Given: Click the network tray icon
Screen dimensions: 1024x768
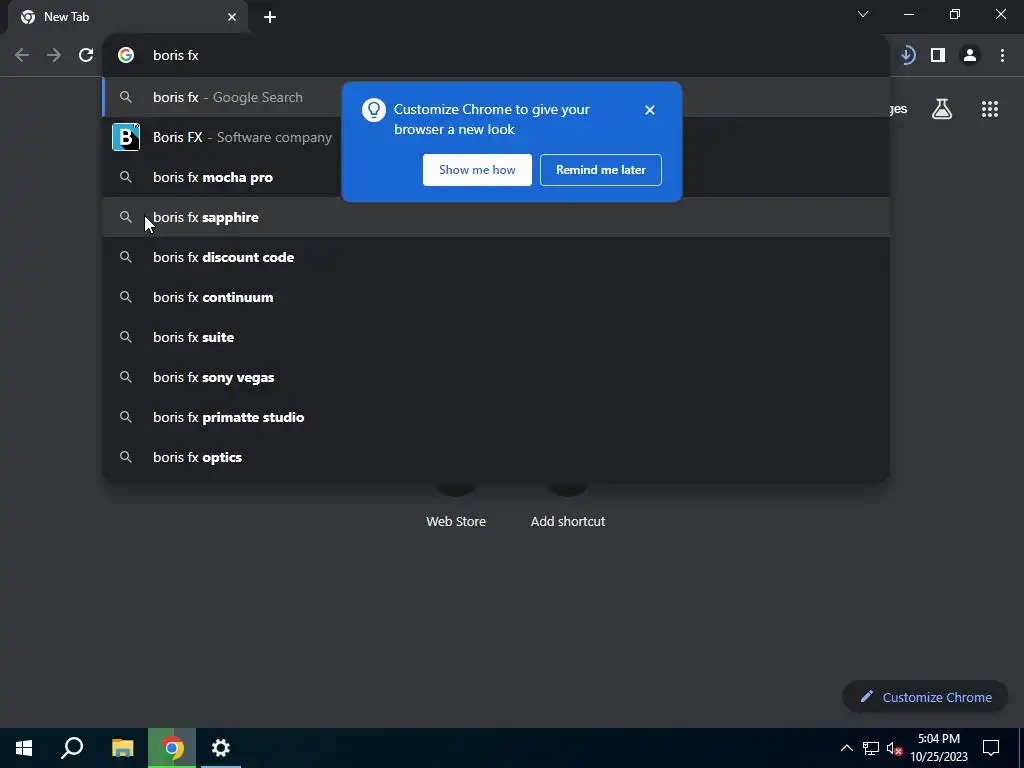Looking at the screenshot, I should pos(871,748).
